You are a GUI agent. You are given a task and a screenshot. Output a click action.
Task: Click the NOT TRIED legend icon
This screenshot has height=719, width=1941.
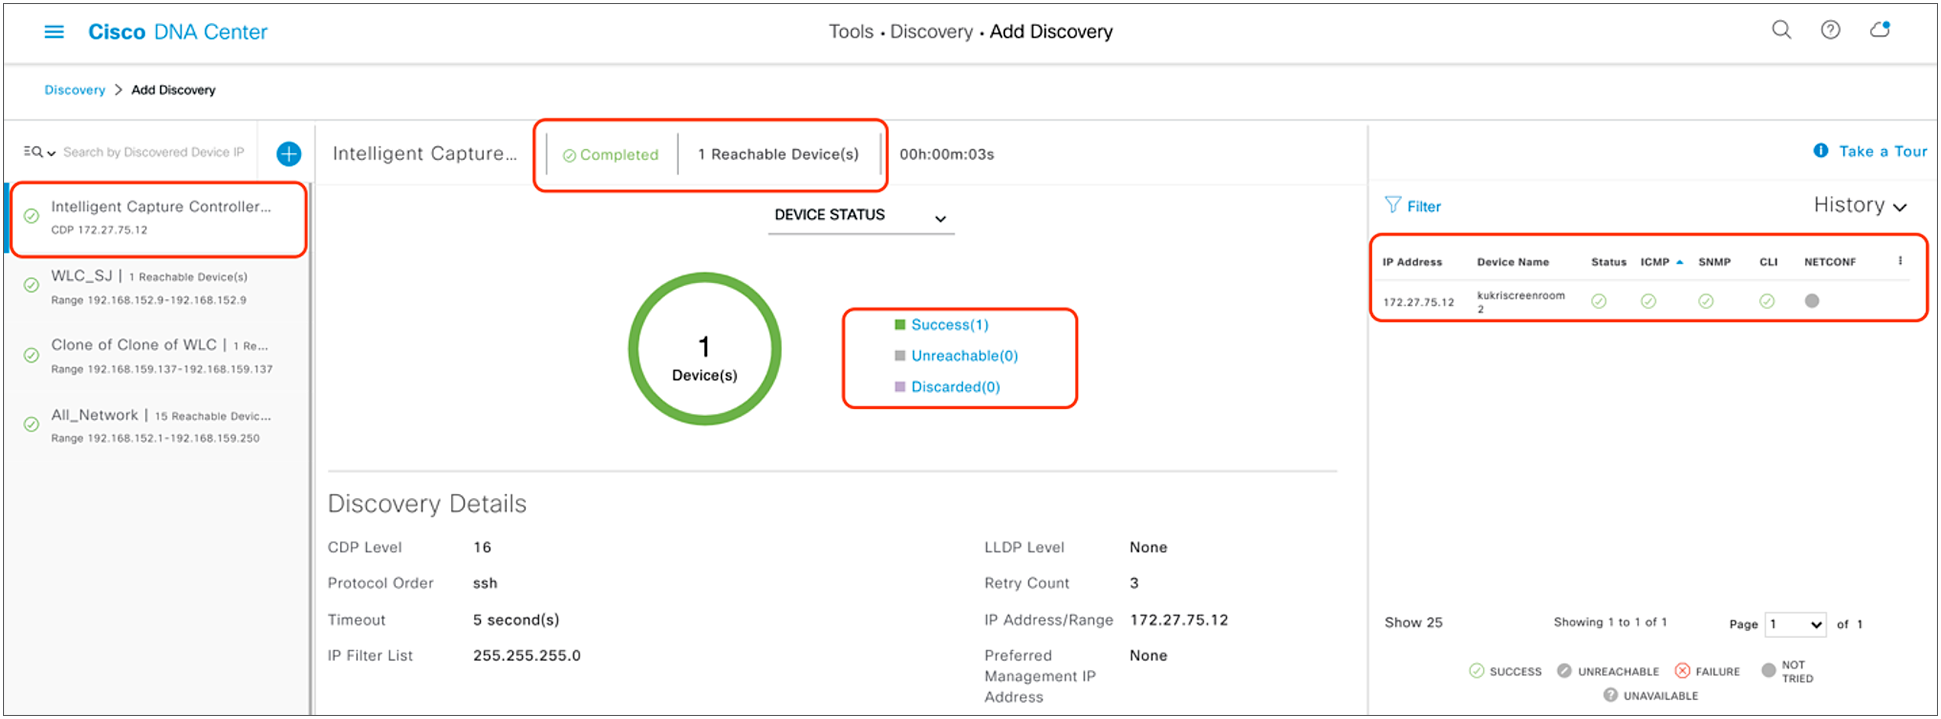(1768, 670)
